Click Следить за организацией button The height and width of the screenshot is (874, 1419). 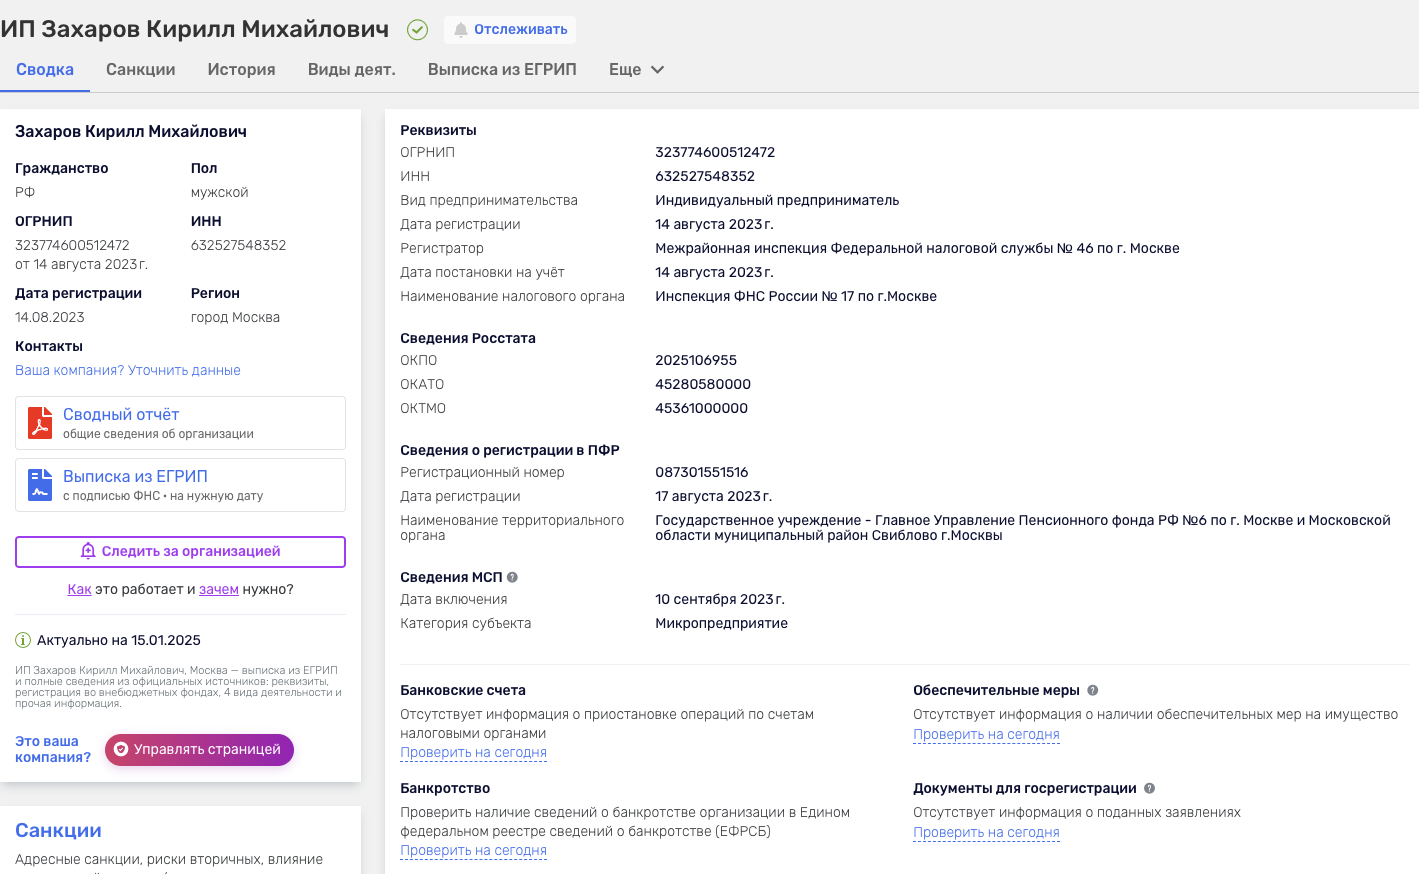[x=180, y=552]
